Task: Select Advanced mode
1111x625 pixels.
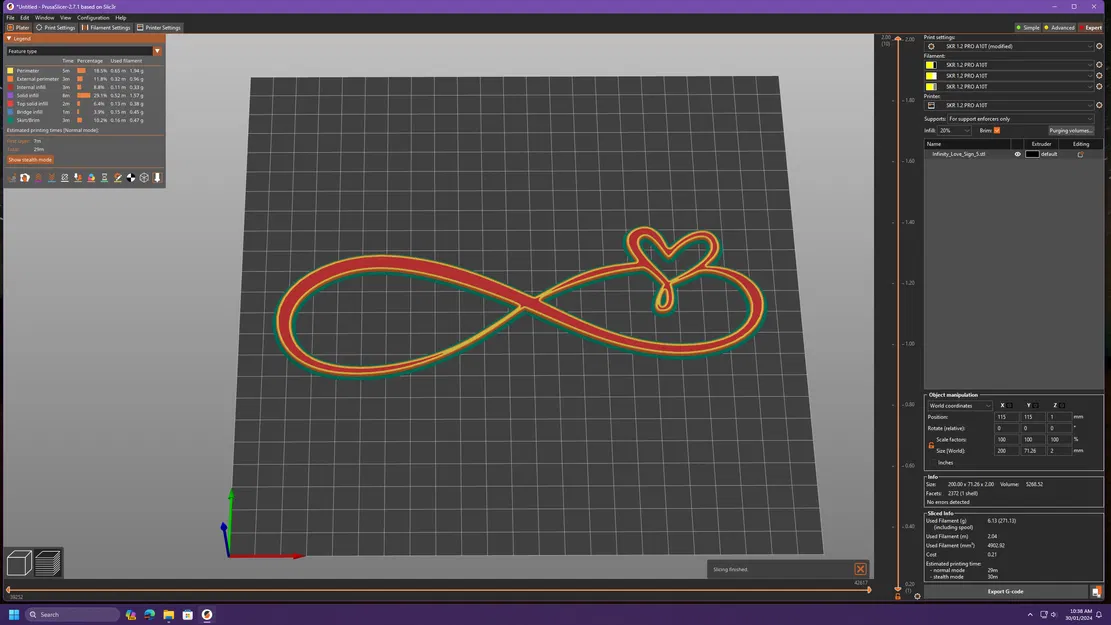Action: 1059,28
